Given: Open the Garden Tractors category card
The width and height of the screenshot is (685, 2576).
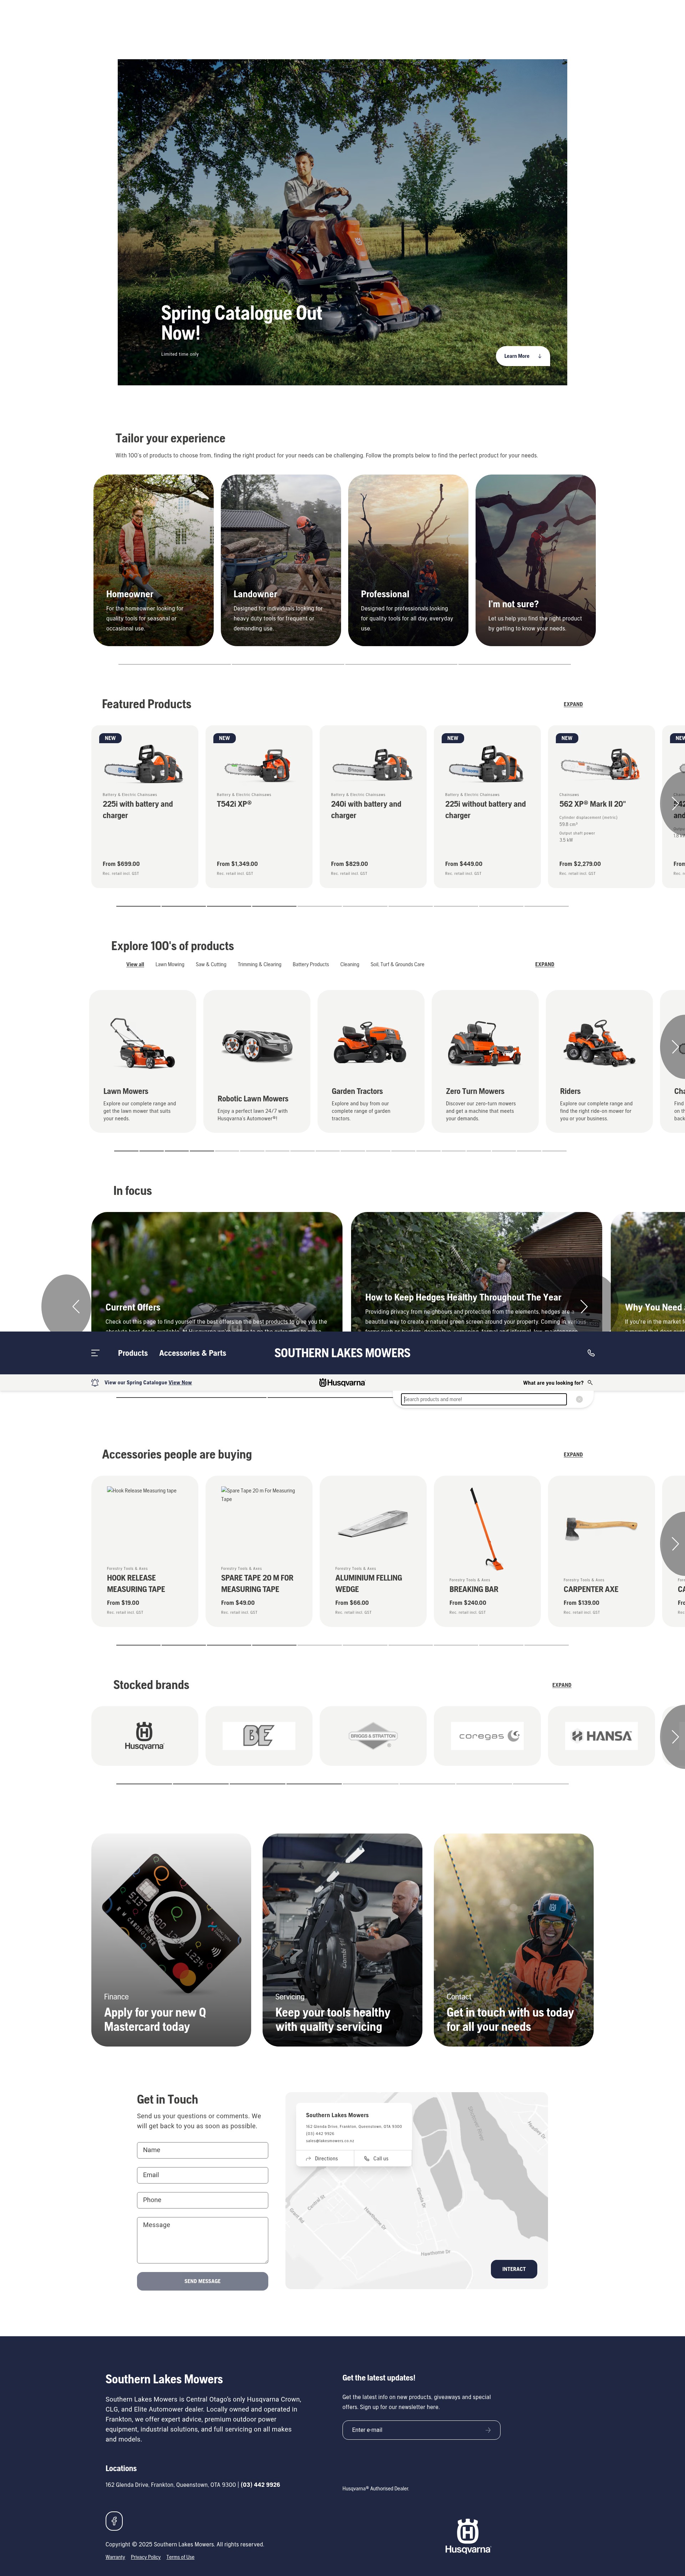Looking at the screenshot, I should 371,1061.
